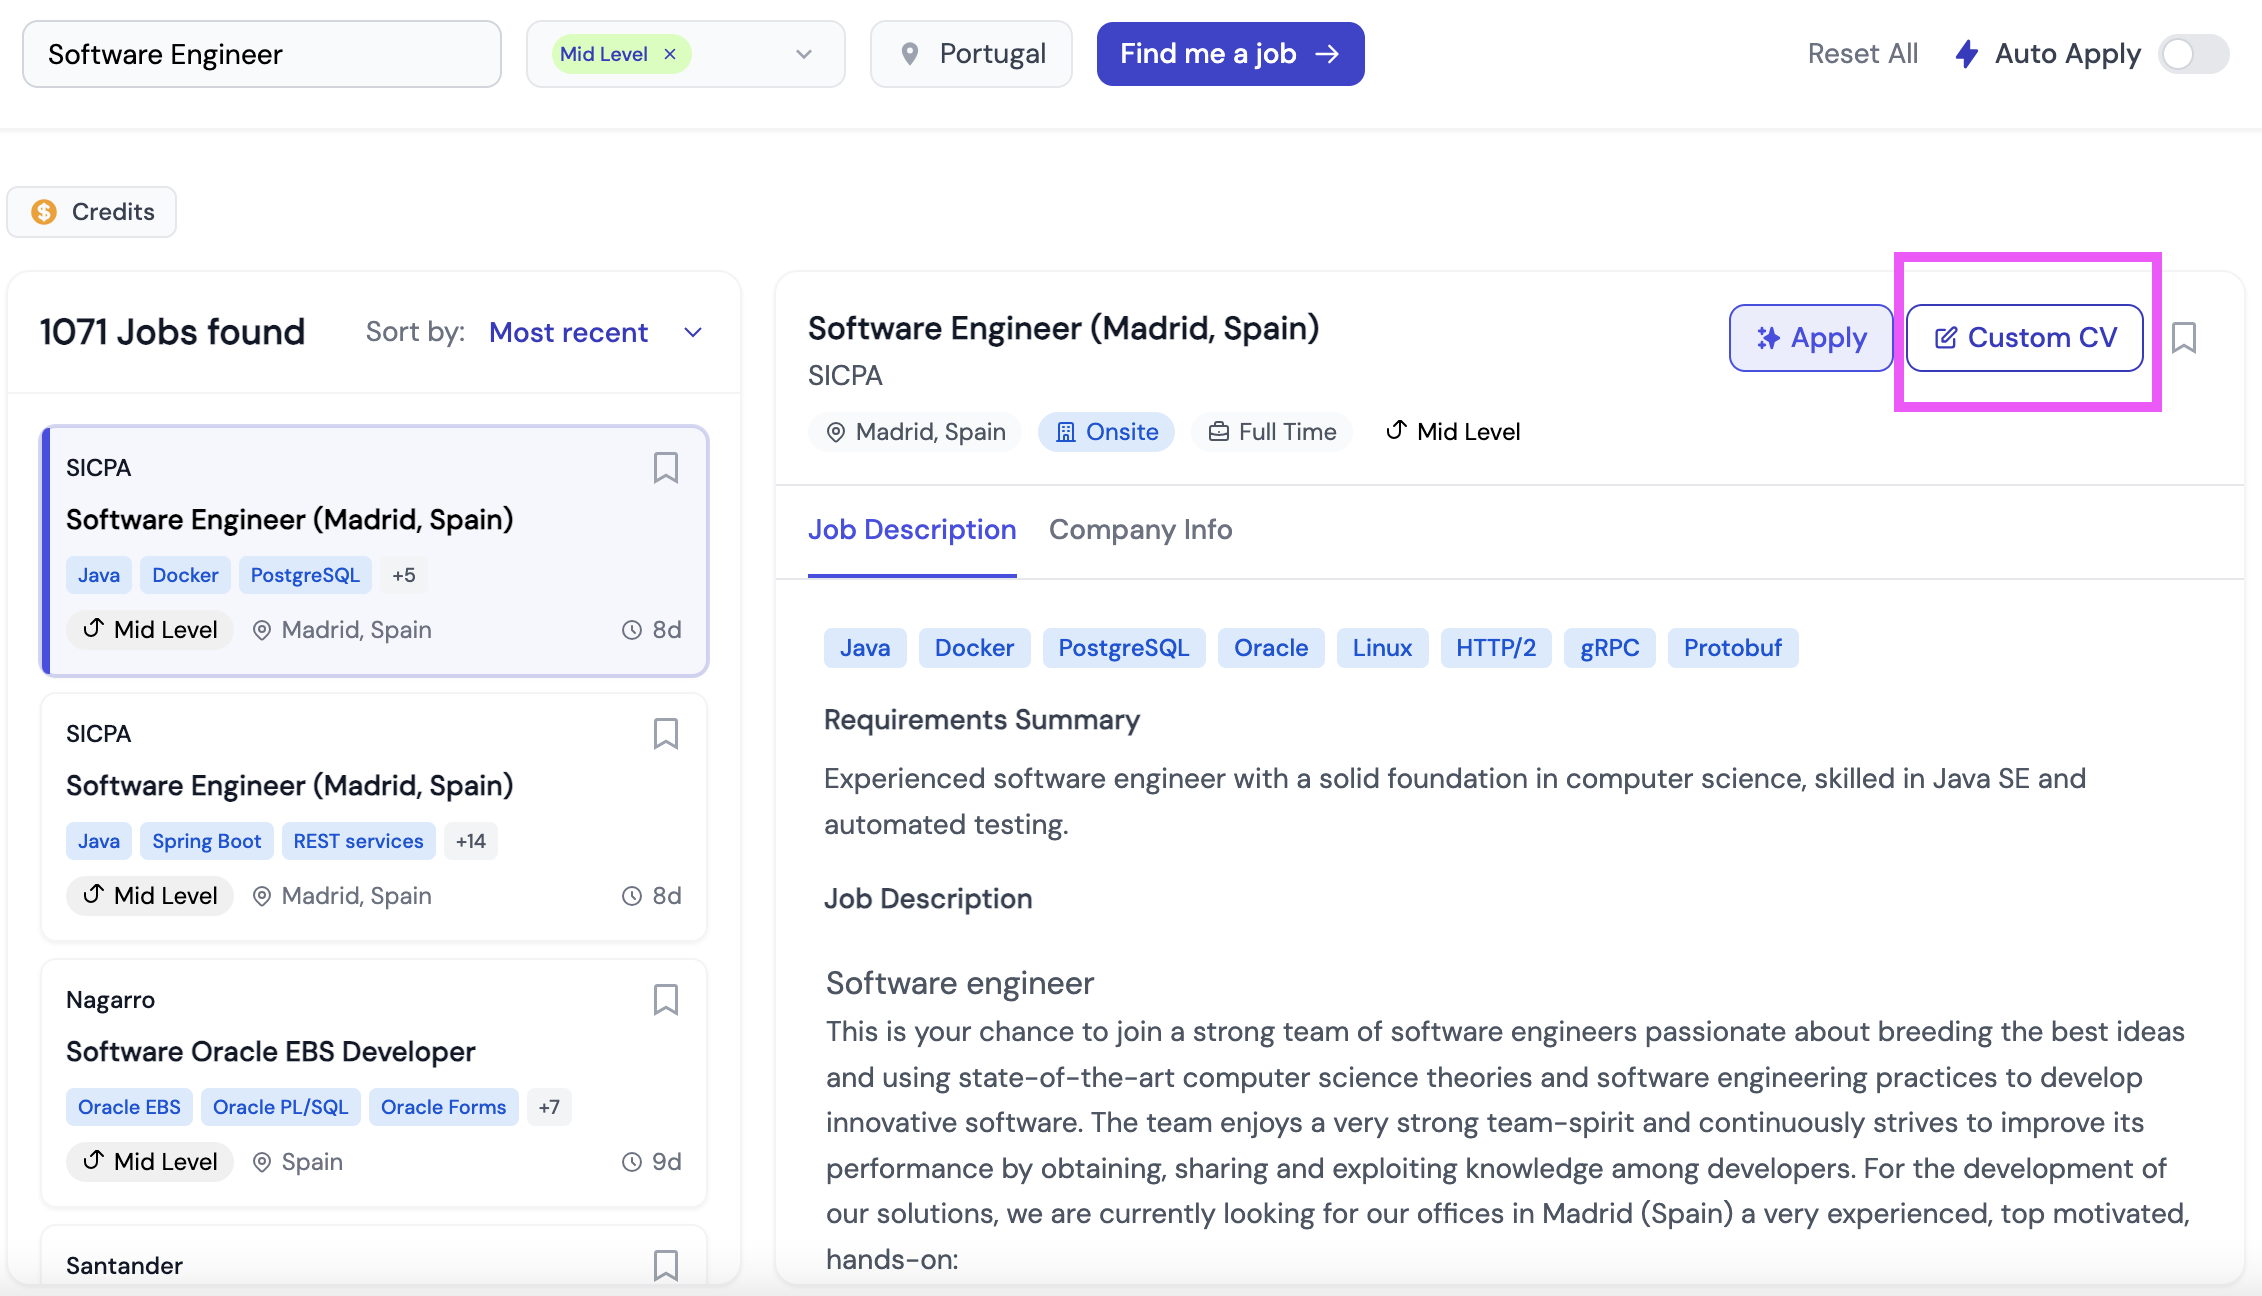Select the Job Description tab
This screenshot has width=2262, height=1296.
912,529
